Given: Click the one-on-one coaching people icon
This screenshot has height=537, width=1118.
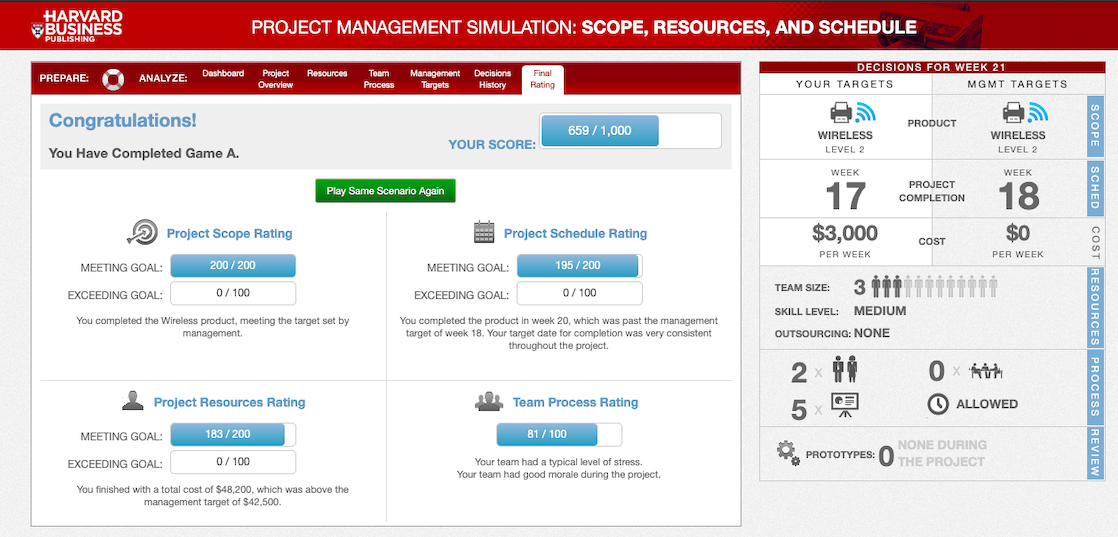Looking at the screenshot, I should [845, 369].
